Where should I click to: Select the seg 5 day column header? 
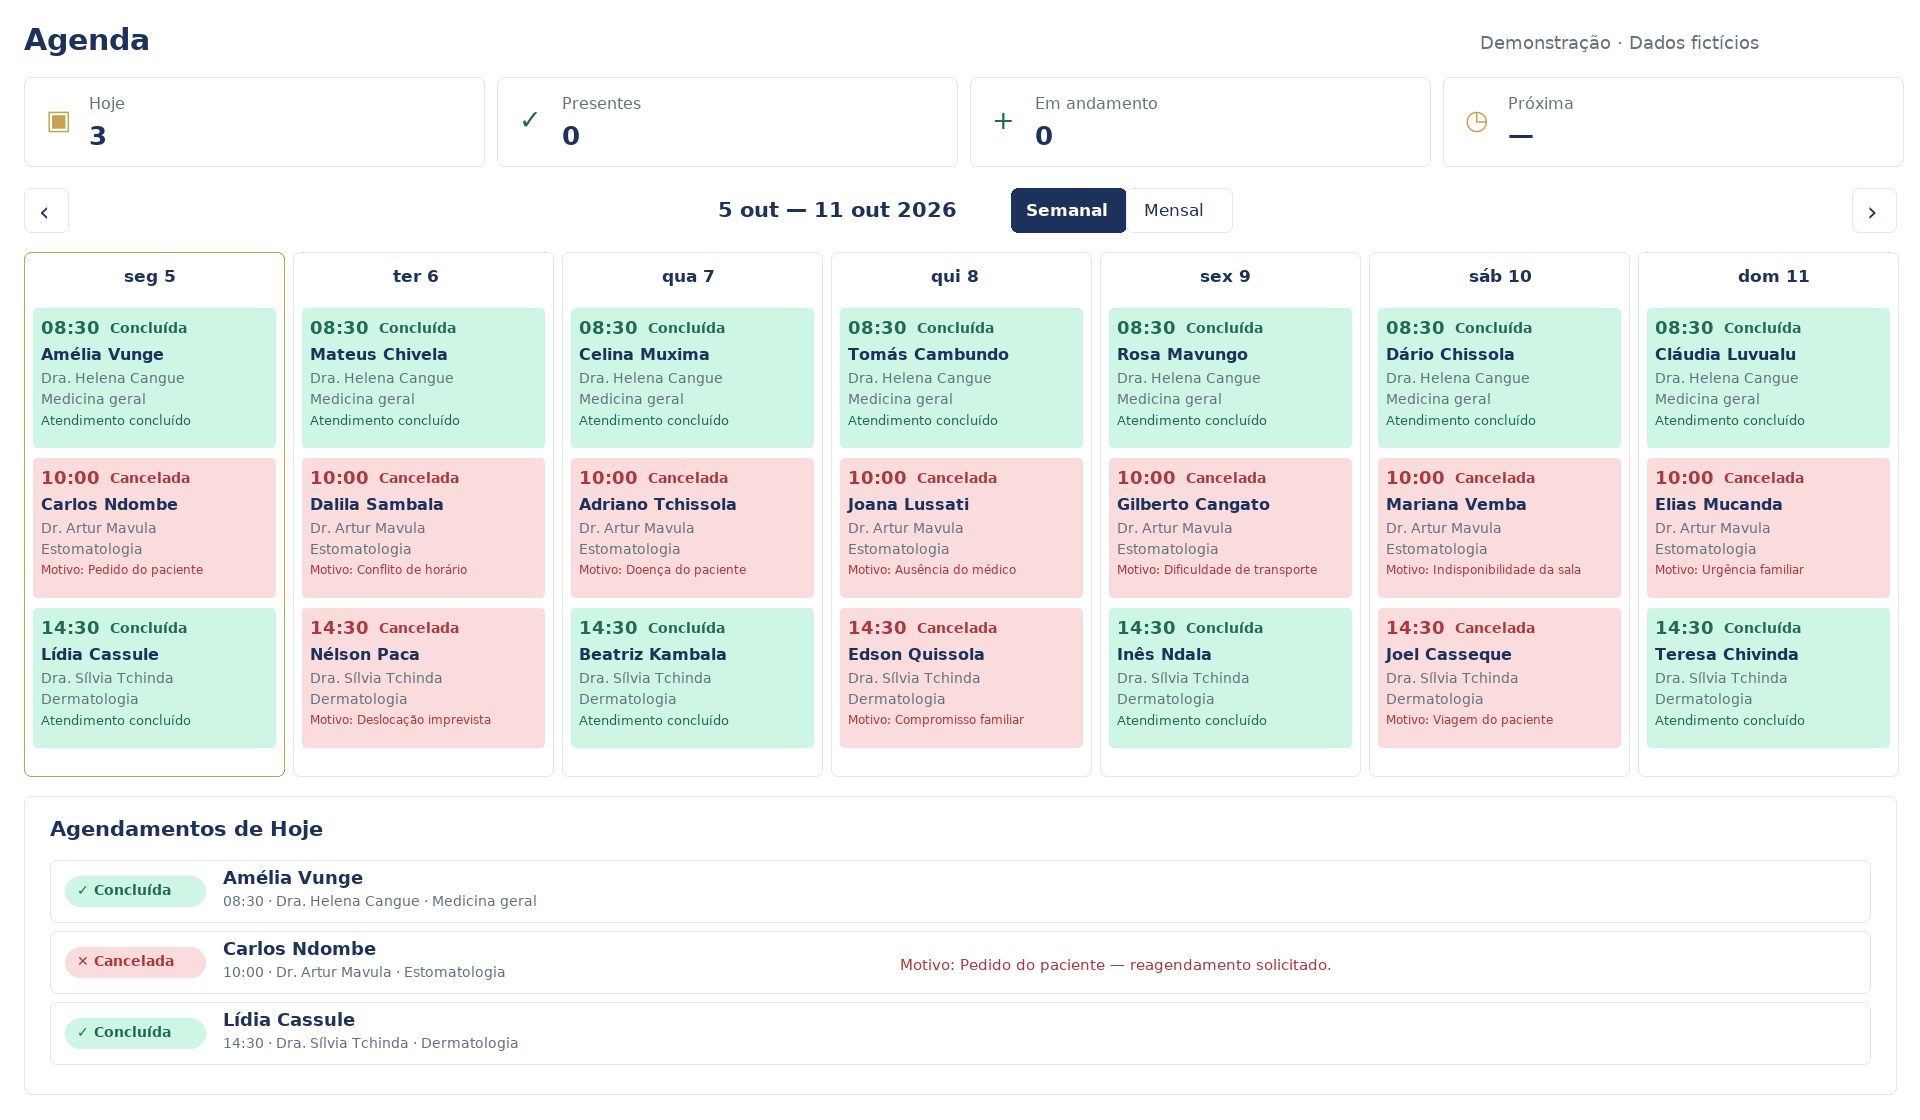(150, 277)
